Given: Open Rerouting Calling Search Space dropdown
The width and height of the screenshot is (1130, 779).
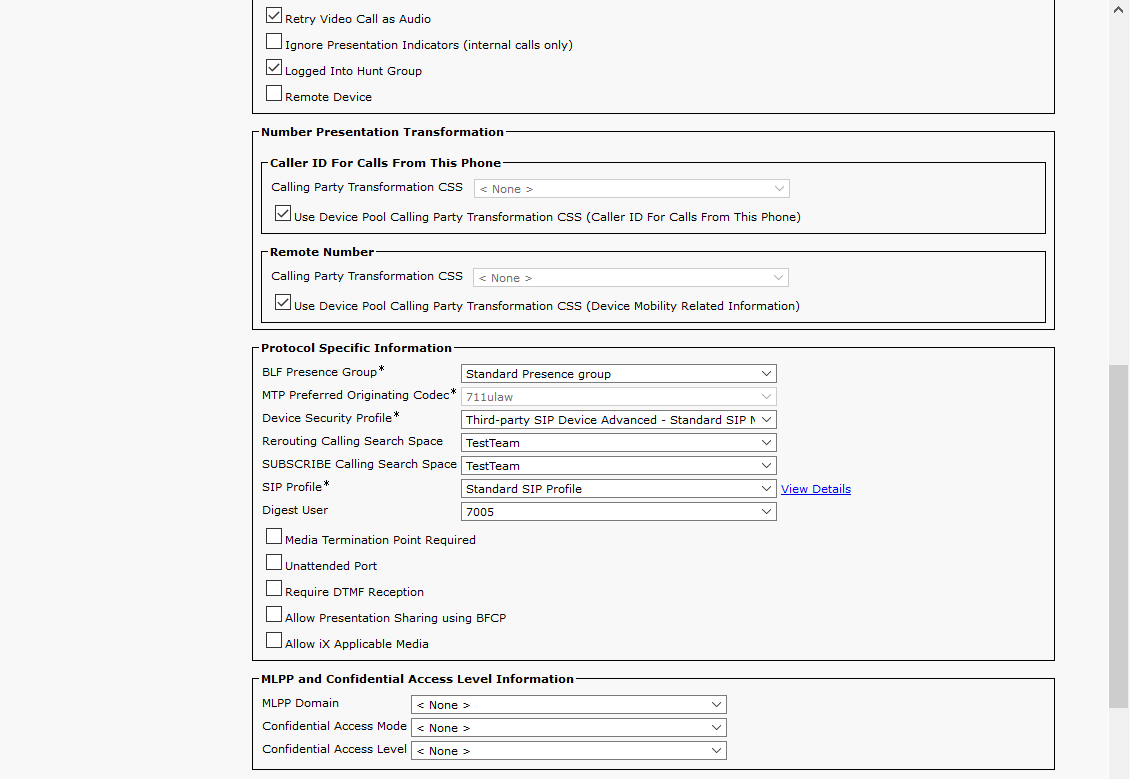Looking at the screenshot, I should pyautogui.click(x=618, y=443).
